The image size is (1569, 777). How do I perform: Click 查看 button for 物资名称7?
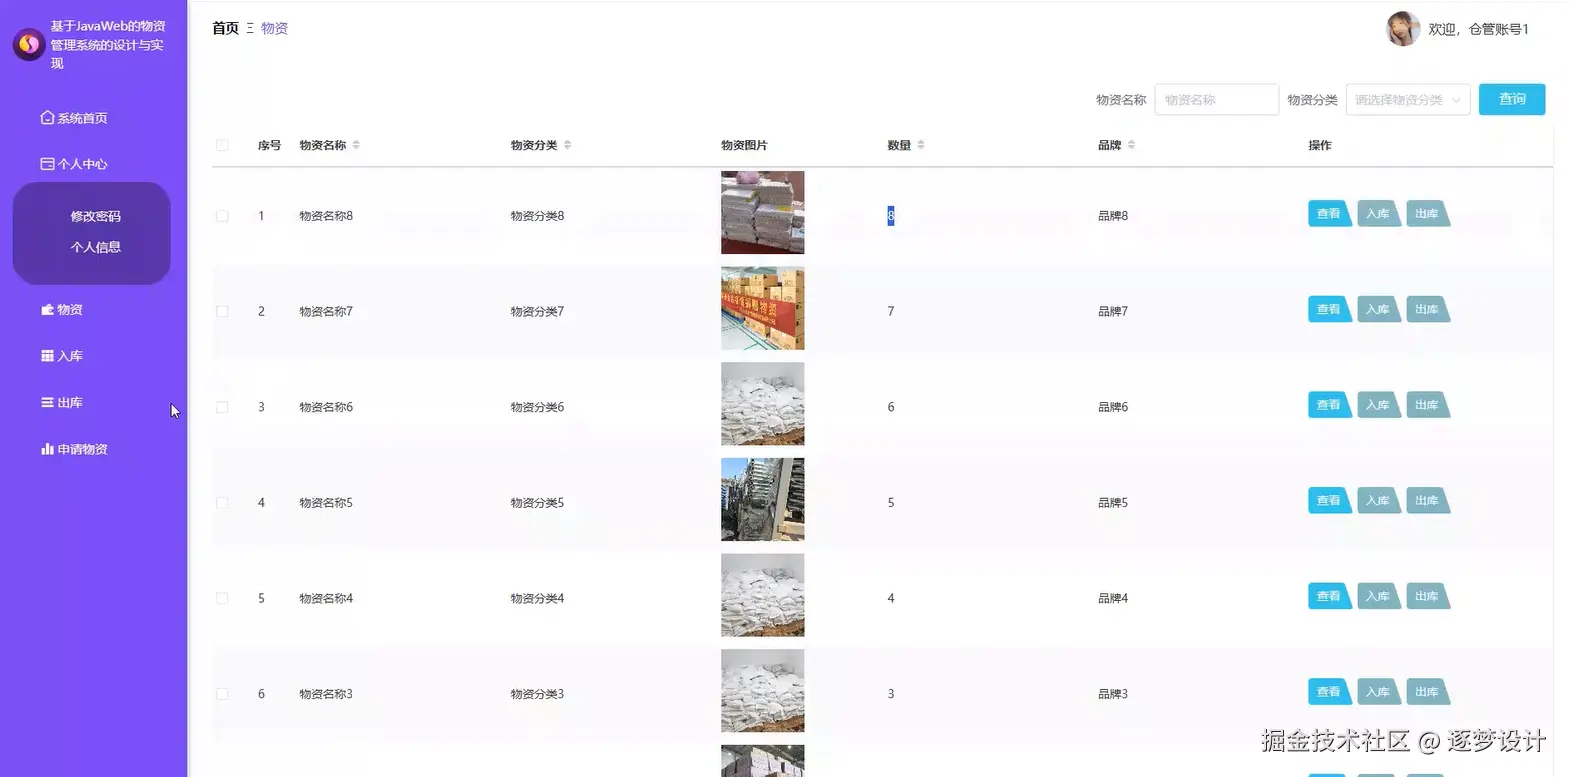pyautogui.click(x=1329, y=310)
